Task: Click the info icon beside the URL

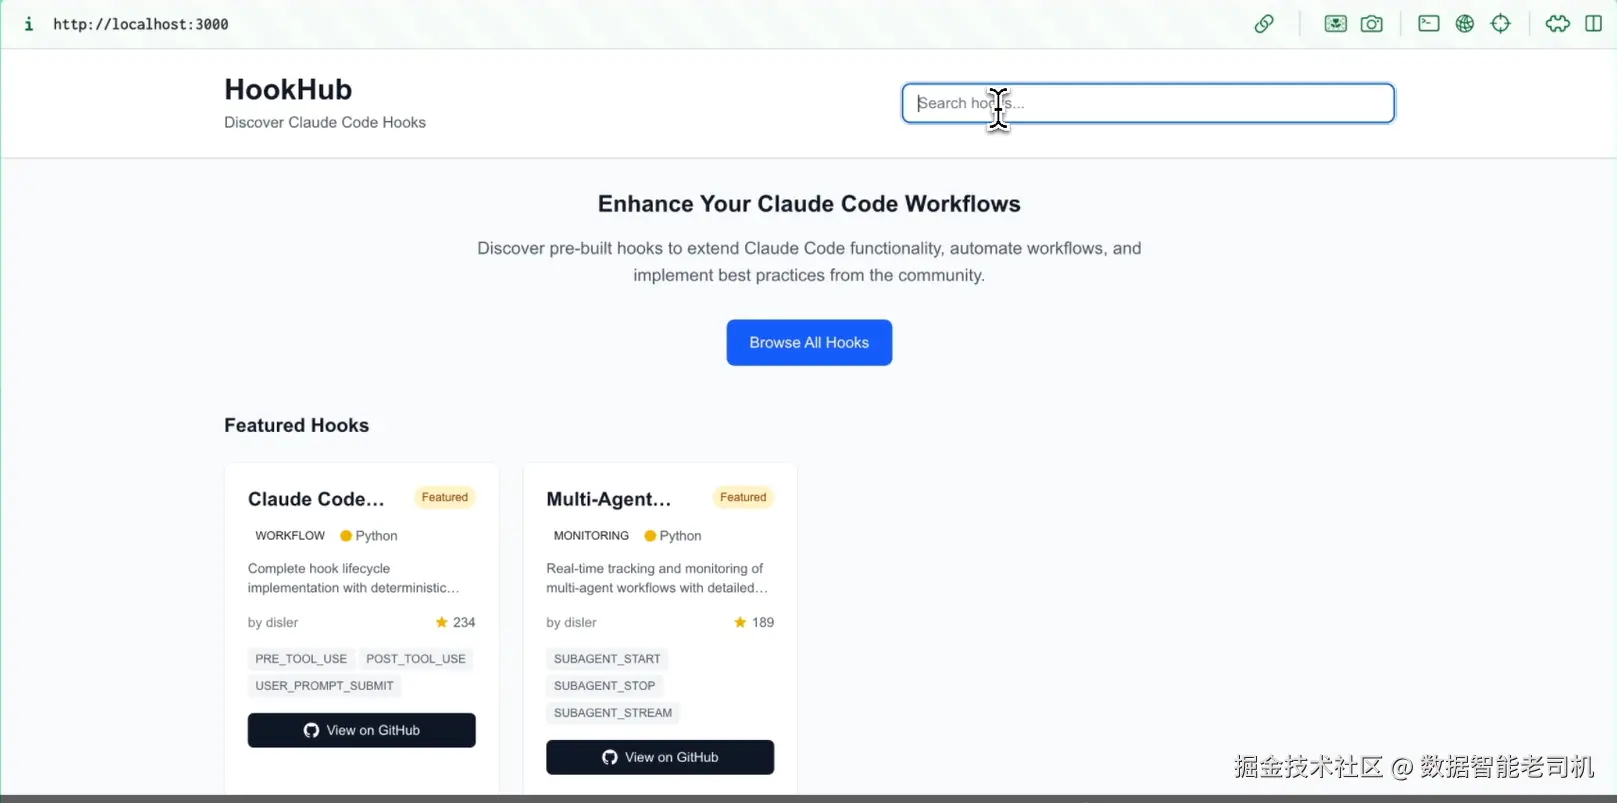Action: coord(29,24)
